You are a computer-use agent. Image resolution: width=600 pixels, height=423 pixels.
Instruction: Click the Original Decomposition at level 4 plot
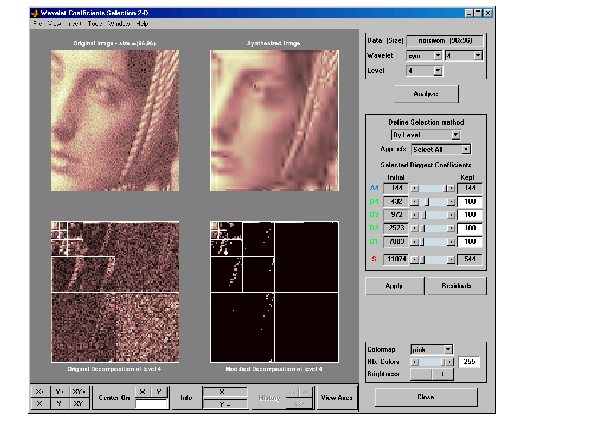(115, 292)
